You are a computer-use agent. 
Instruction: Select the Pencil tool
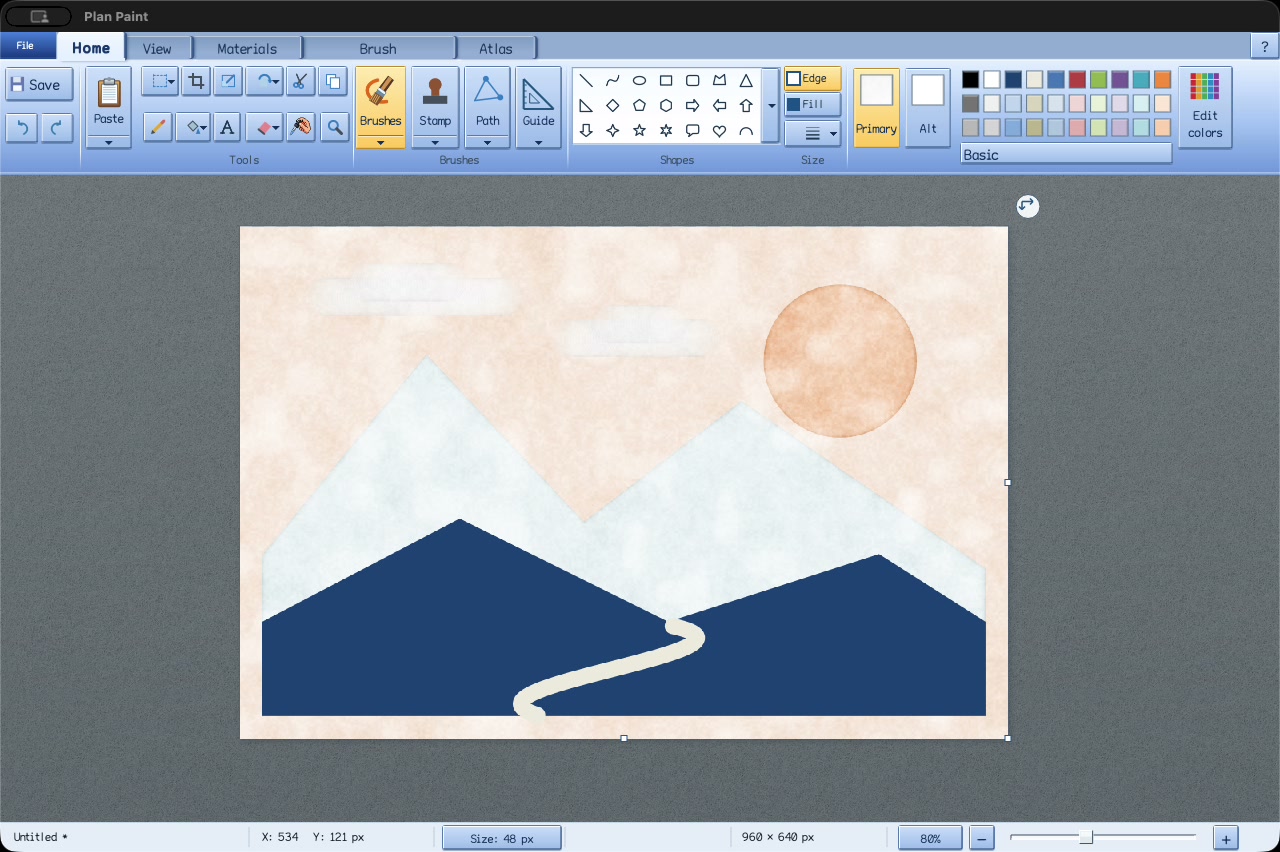click(157, 127)
